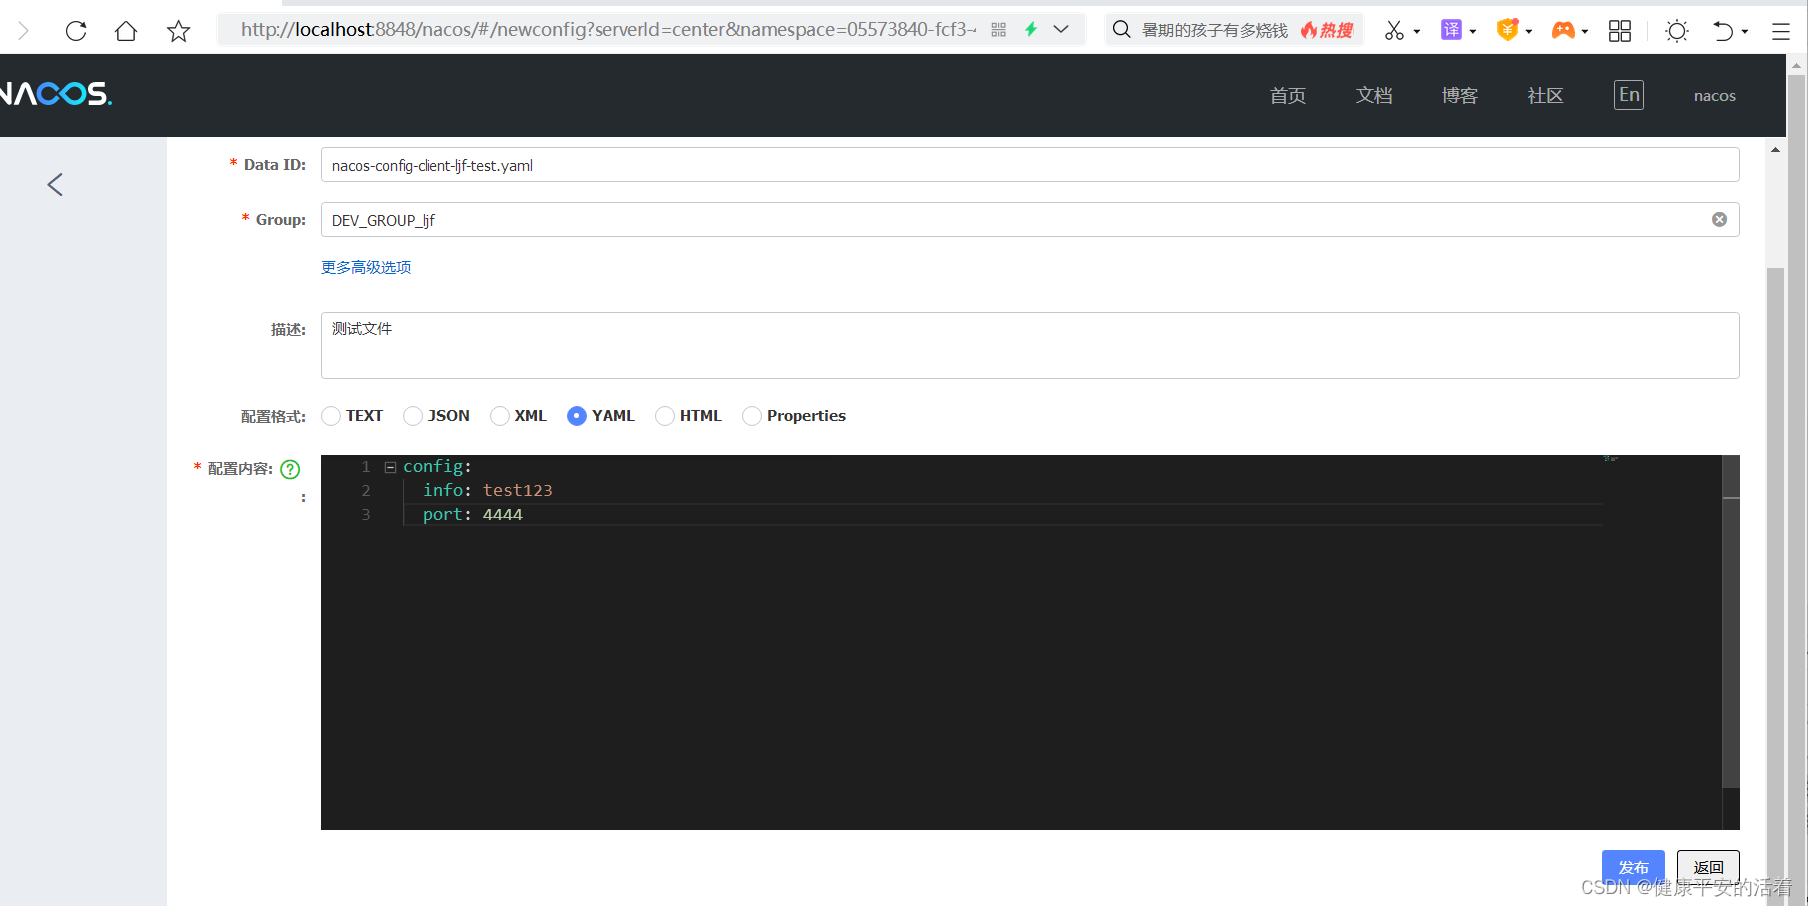Image resolution: width=1808 pixels, height=906 pixels.
Task: Go back with sidebar left chevron
Action: [x=55, y=184]
